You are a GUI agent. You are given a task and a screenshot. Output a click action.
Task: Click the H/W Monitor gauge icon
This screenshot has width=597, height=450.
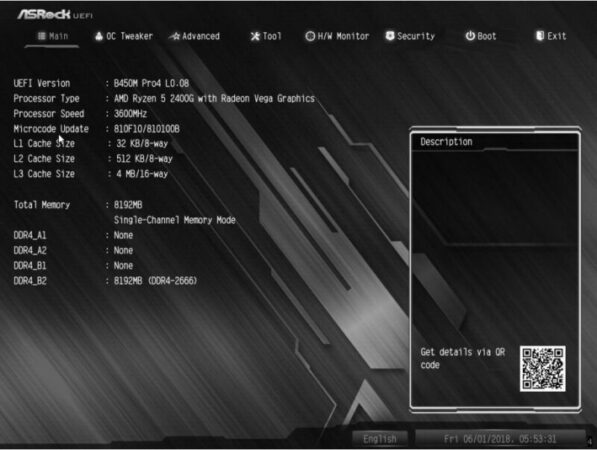310,36
